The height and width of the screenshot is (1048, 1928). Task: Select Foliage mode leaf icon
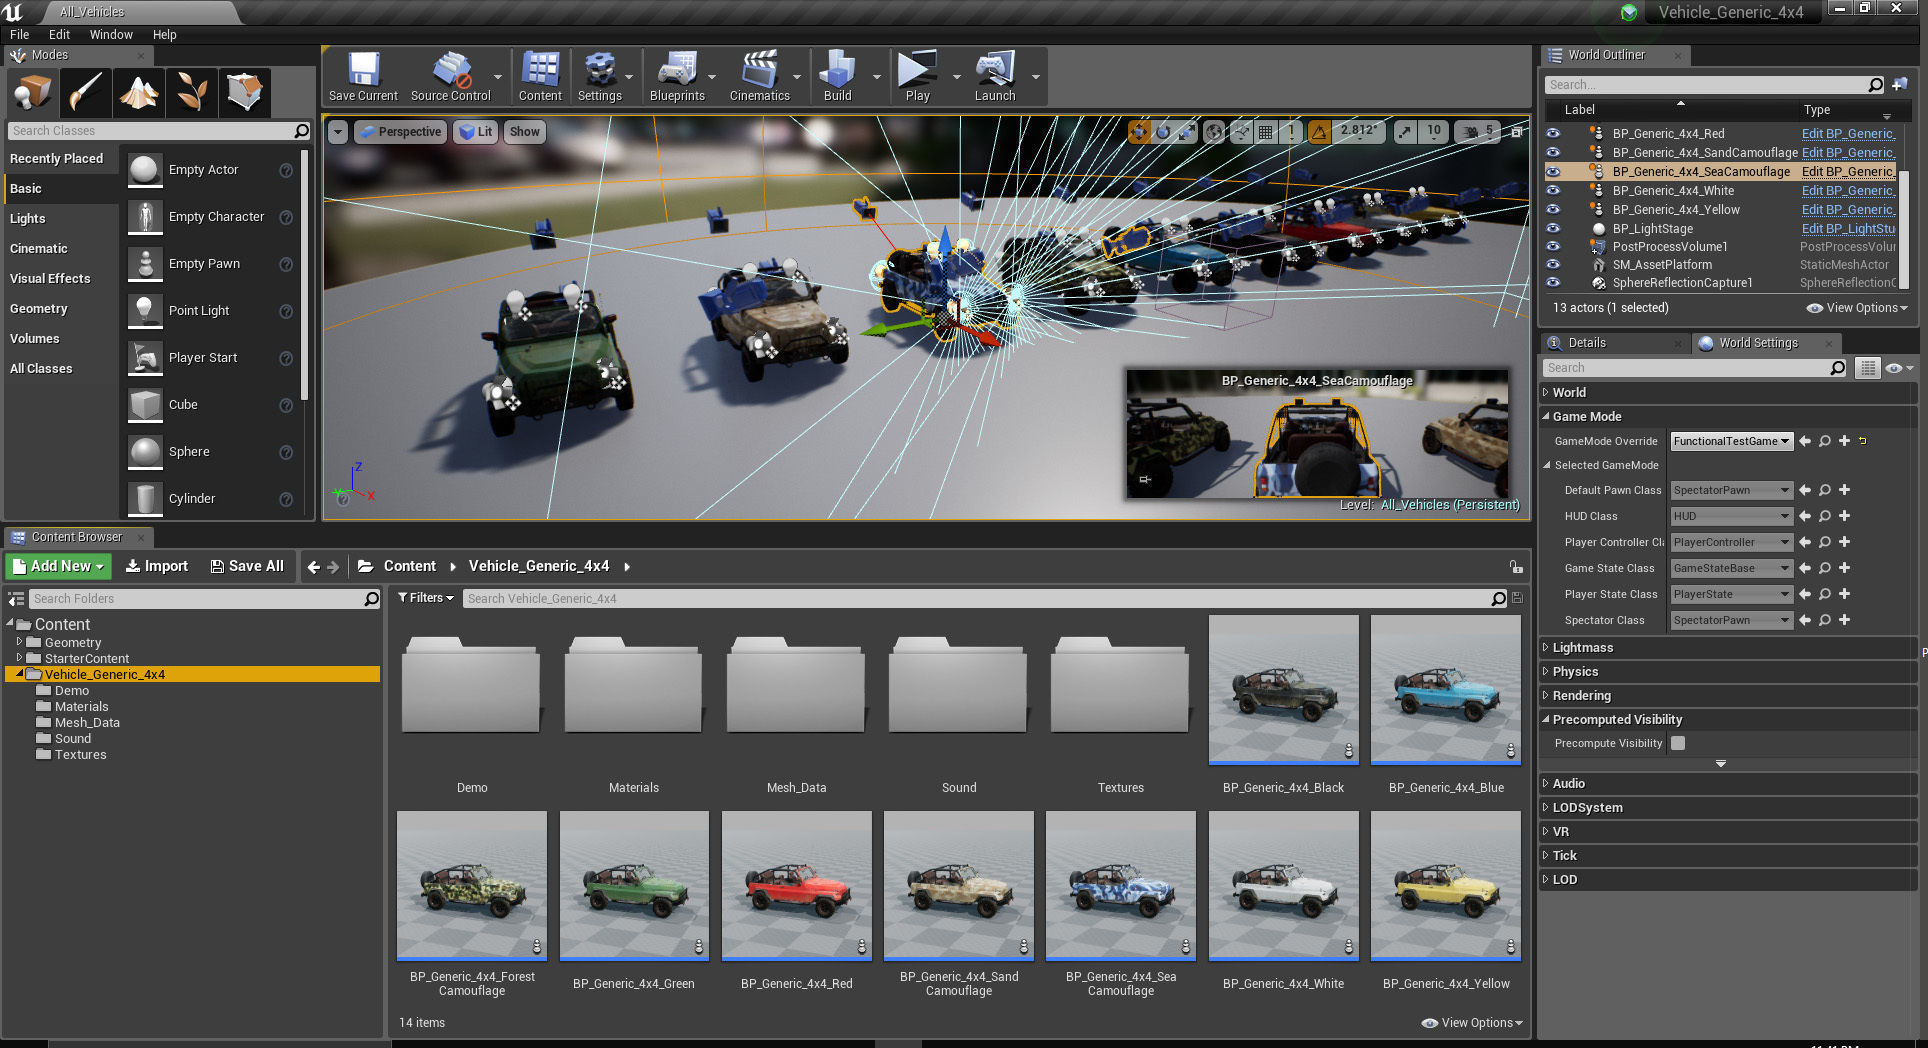click(x=192, y=93)
